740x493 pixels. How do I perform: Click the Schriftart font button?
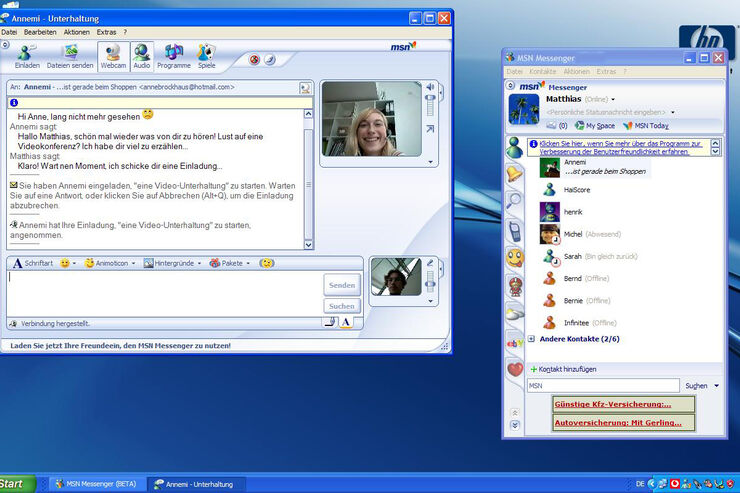pos(33,263)
